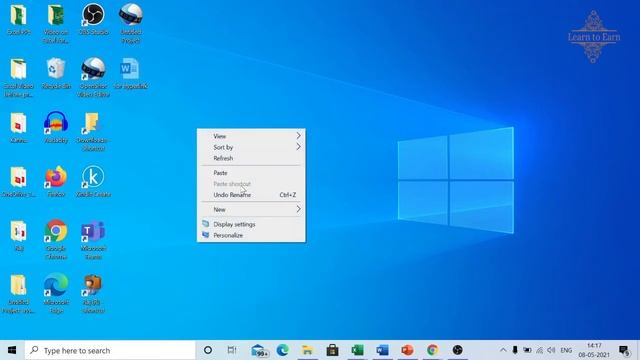This screenshot has width=640, height=360.
Task: Open the Untitled Project OpenShot file on desktop
Action: [x=131, y=22]
